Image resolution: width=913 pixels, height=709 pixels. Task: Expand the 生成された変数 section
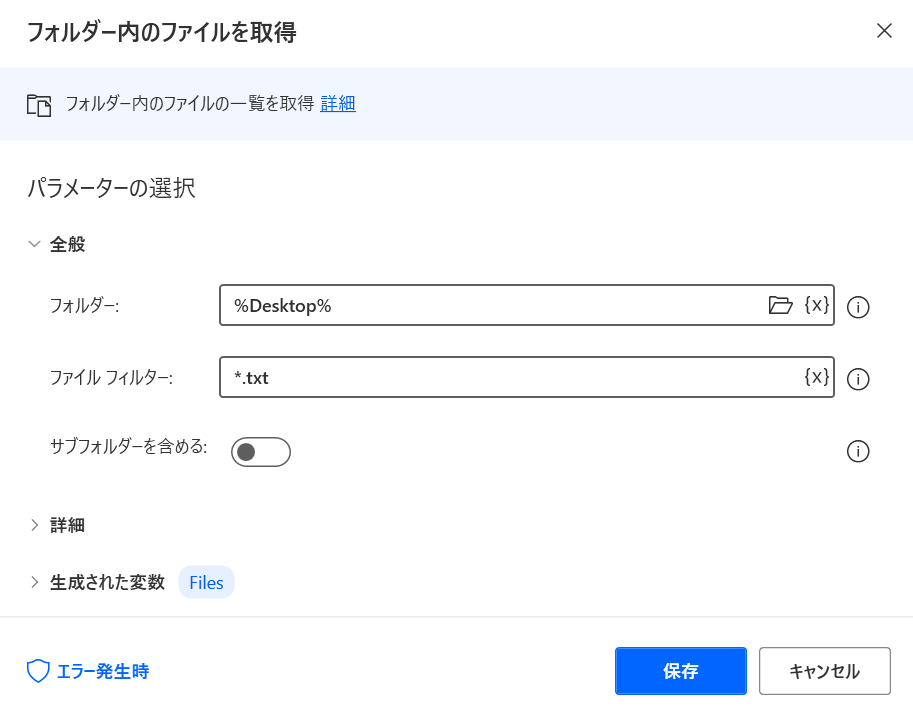(x=97, y=582)
